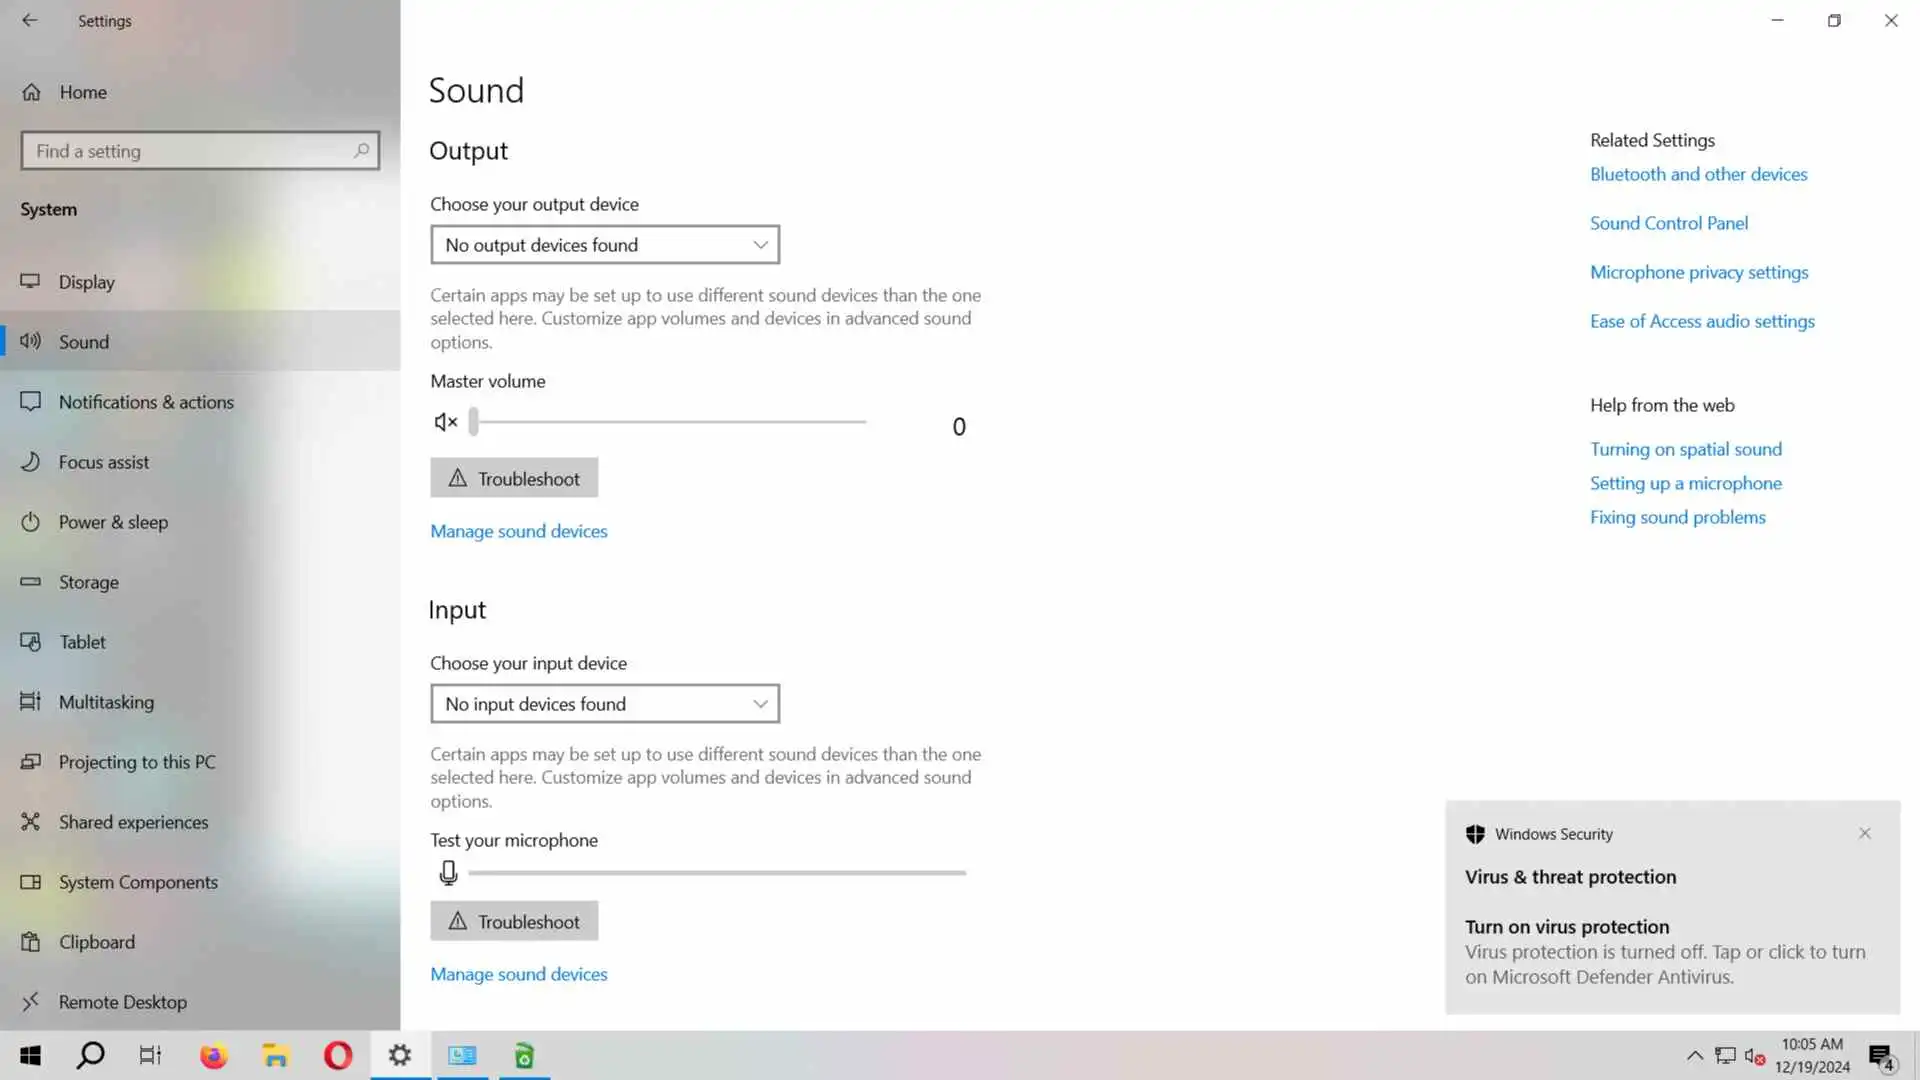Open Task View on the taskbar
Viewport: 1920px width, 1080px height.
[150, 1056]
